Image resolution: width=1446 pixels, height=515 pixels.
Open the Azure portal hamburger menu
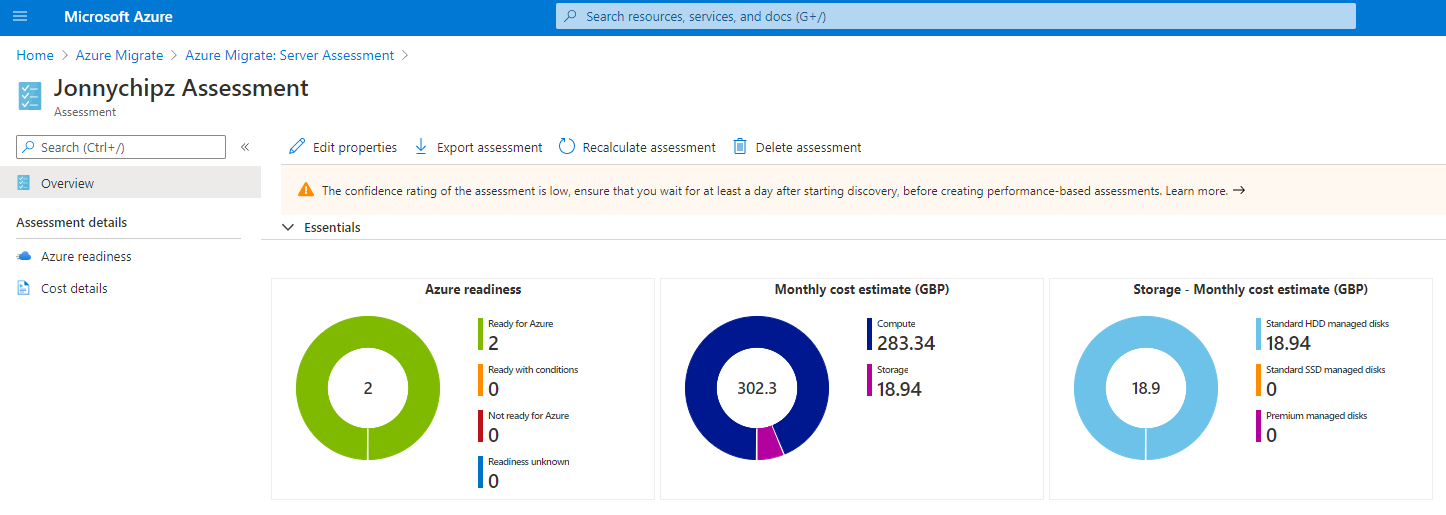coord(20,17)
